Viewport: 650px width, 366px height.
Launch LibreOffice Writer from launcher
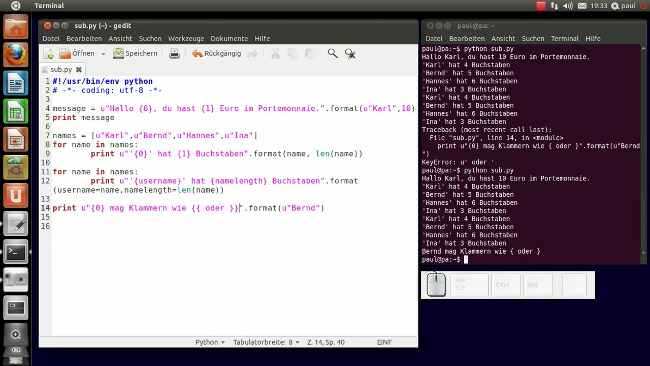pyautogui.click(x=16, y=83)
